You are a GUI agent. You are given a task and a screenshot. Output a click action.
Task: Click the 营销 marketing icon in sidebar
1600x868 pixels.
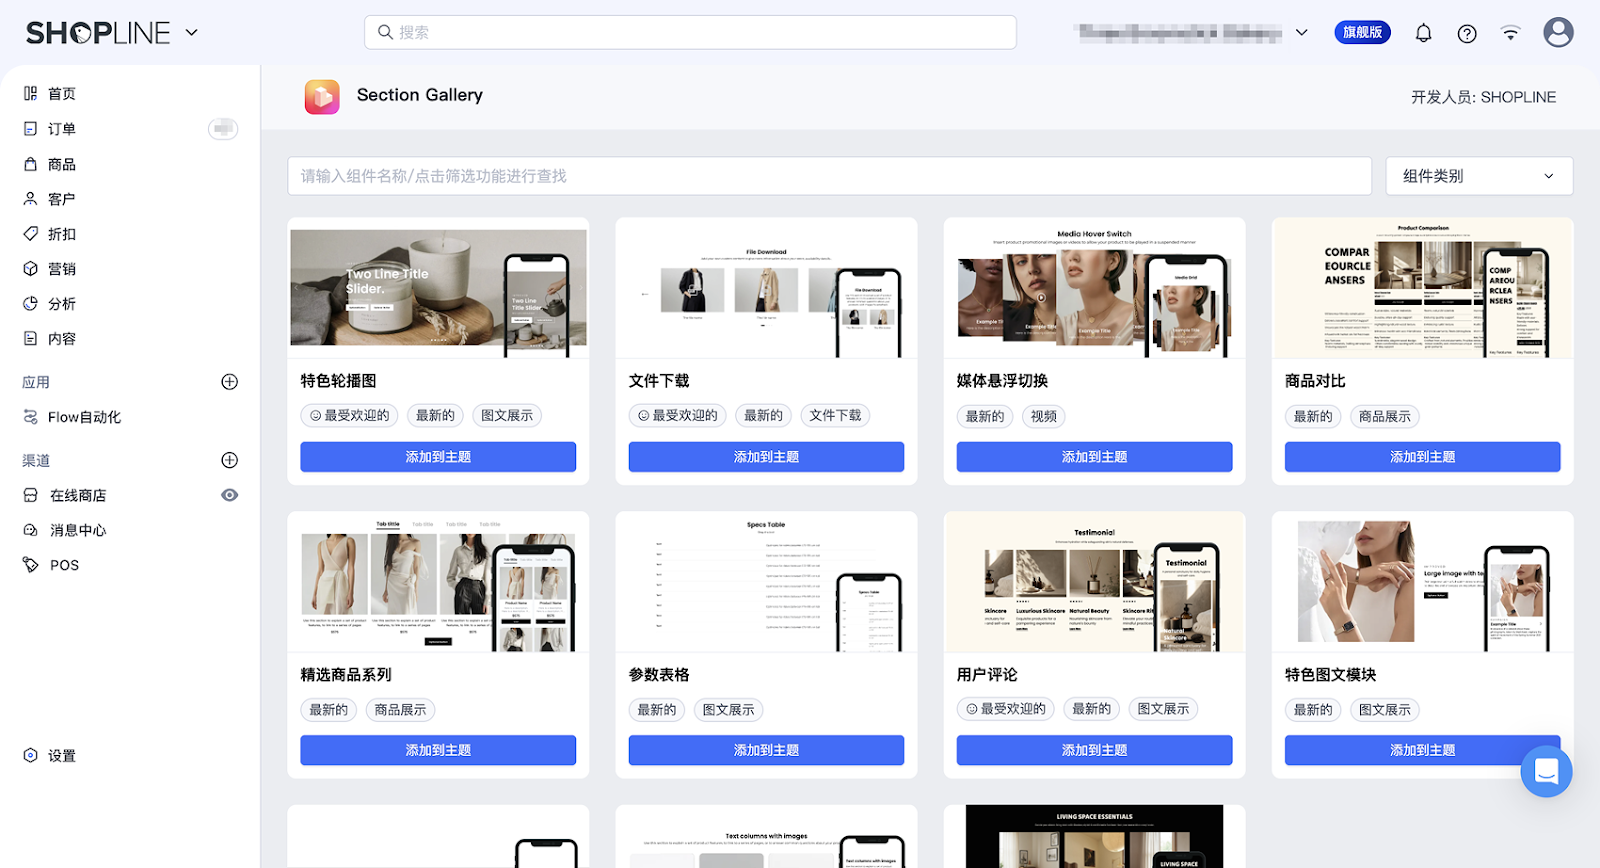(31, 269)
